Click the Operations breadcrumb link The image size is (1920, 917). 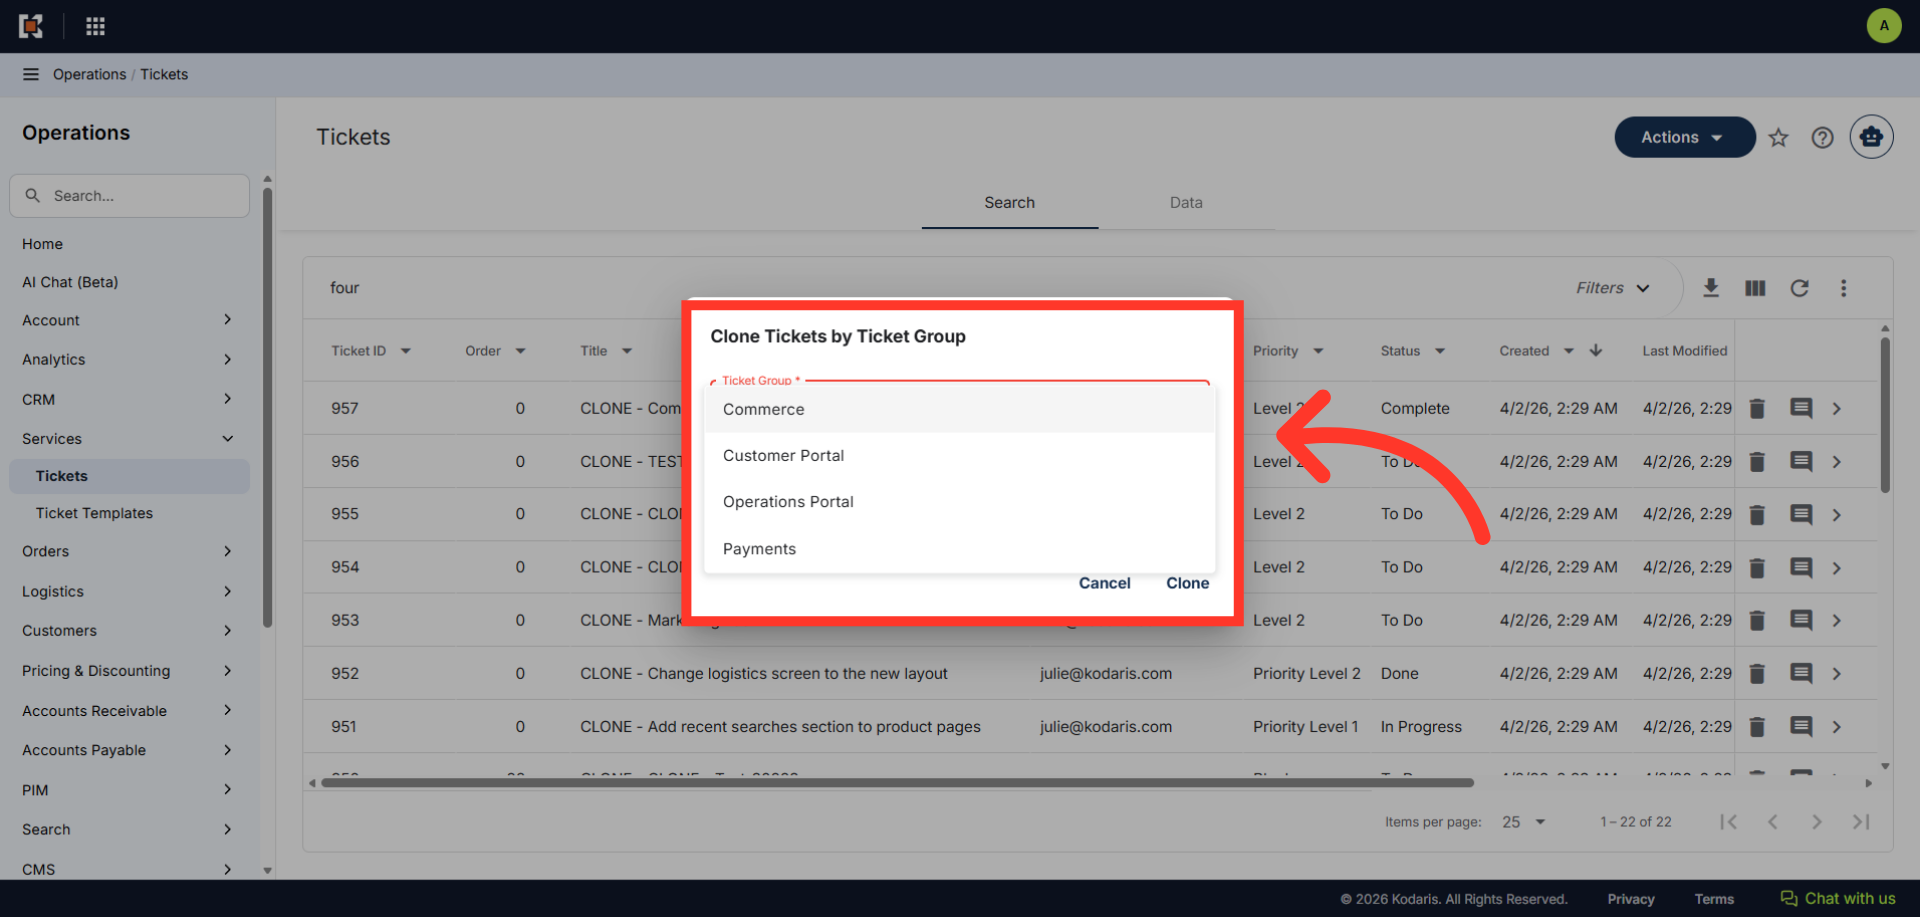[x=89, y=74]
